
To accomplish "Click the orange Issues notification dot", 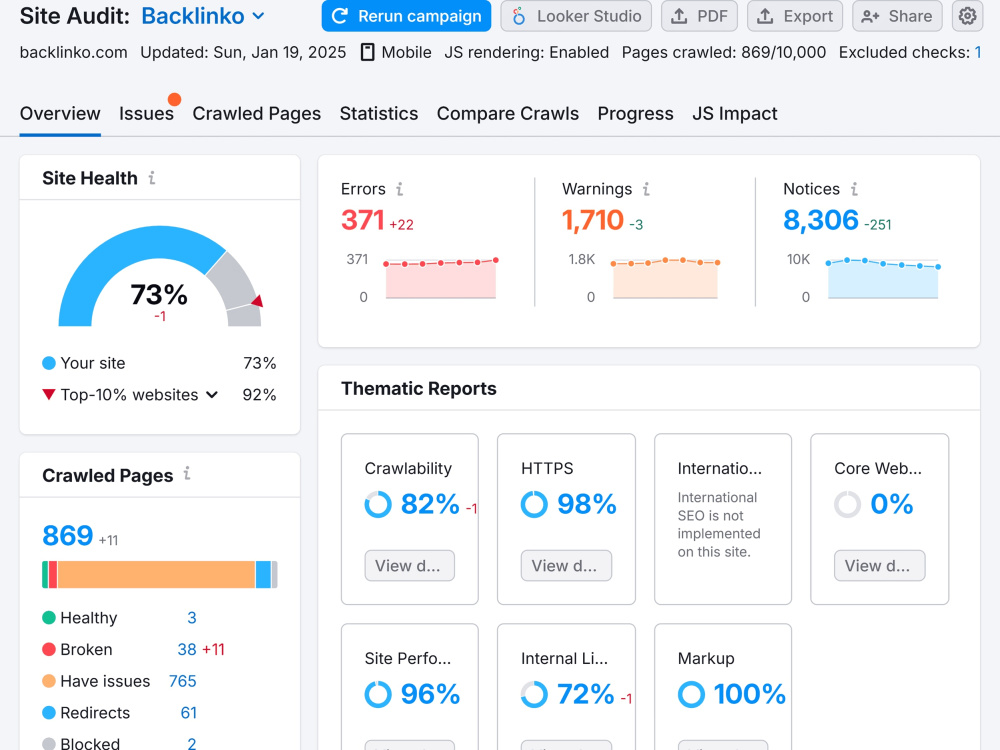I will click(174, 99).
